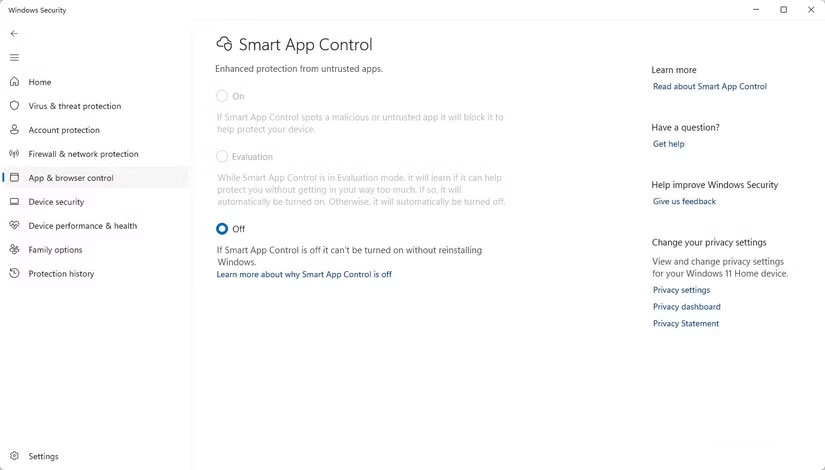The width and height of the screenshot is (825, 470).
Task: Learn more about why Smart App Control is off
Action: click(304, 274)
